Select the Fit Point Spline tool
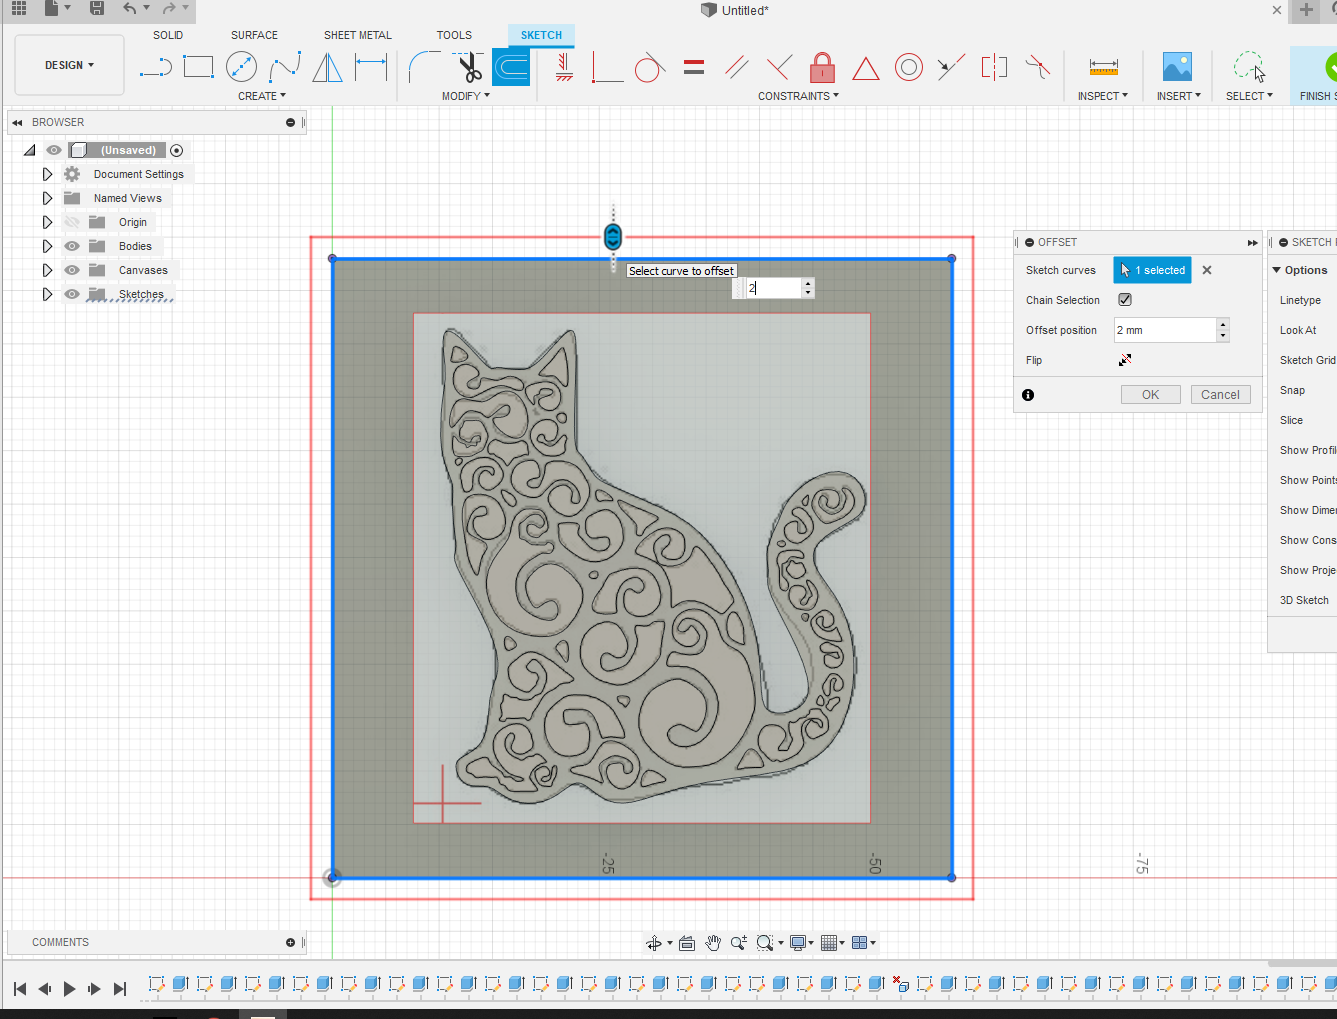 285,67
